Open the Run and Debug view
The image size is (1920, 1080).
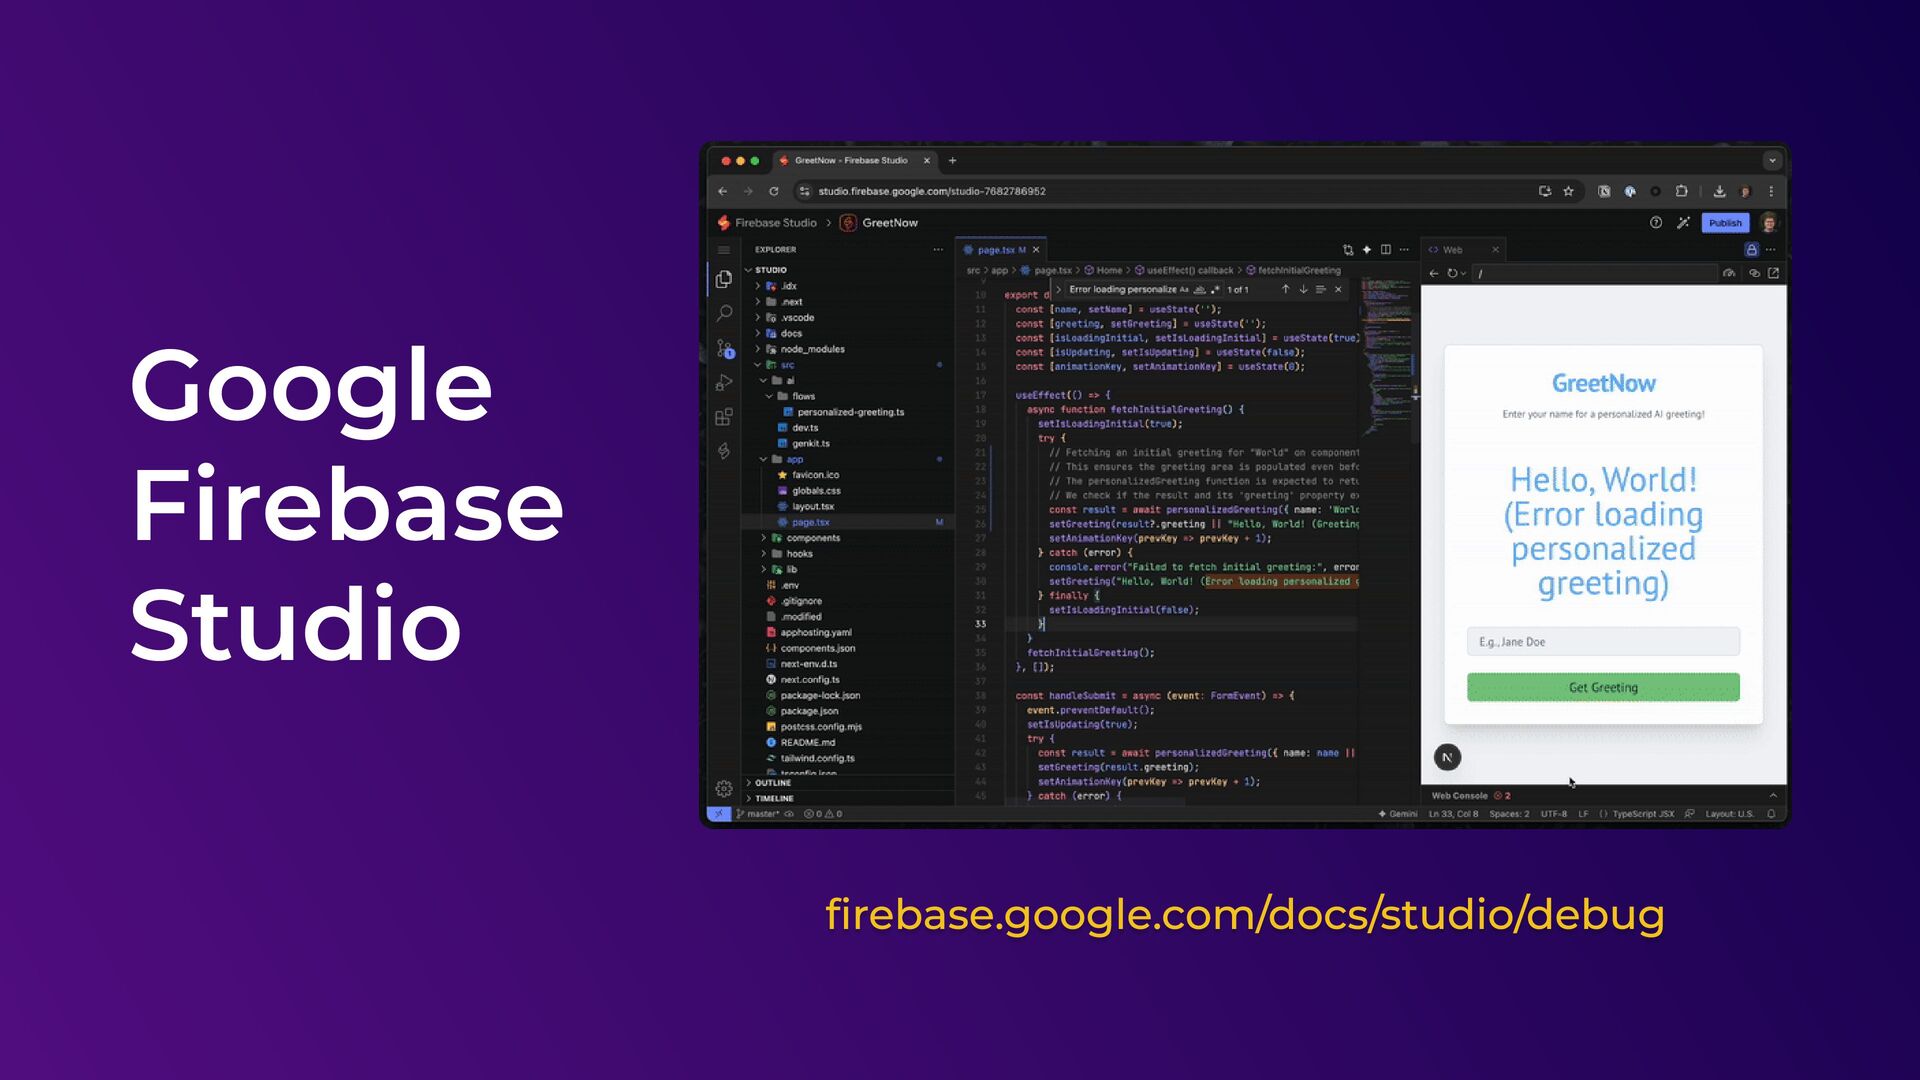724,383
